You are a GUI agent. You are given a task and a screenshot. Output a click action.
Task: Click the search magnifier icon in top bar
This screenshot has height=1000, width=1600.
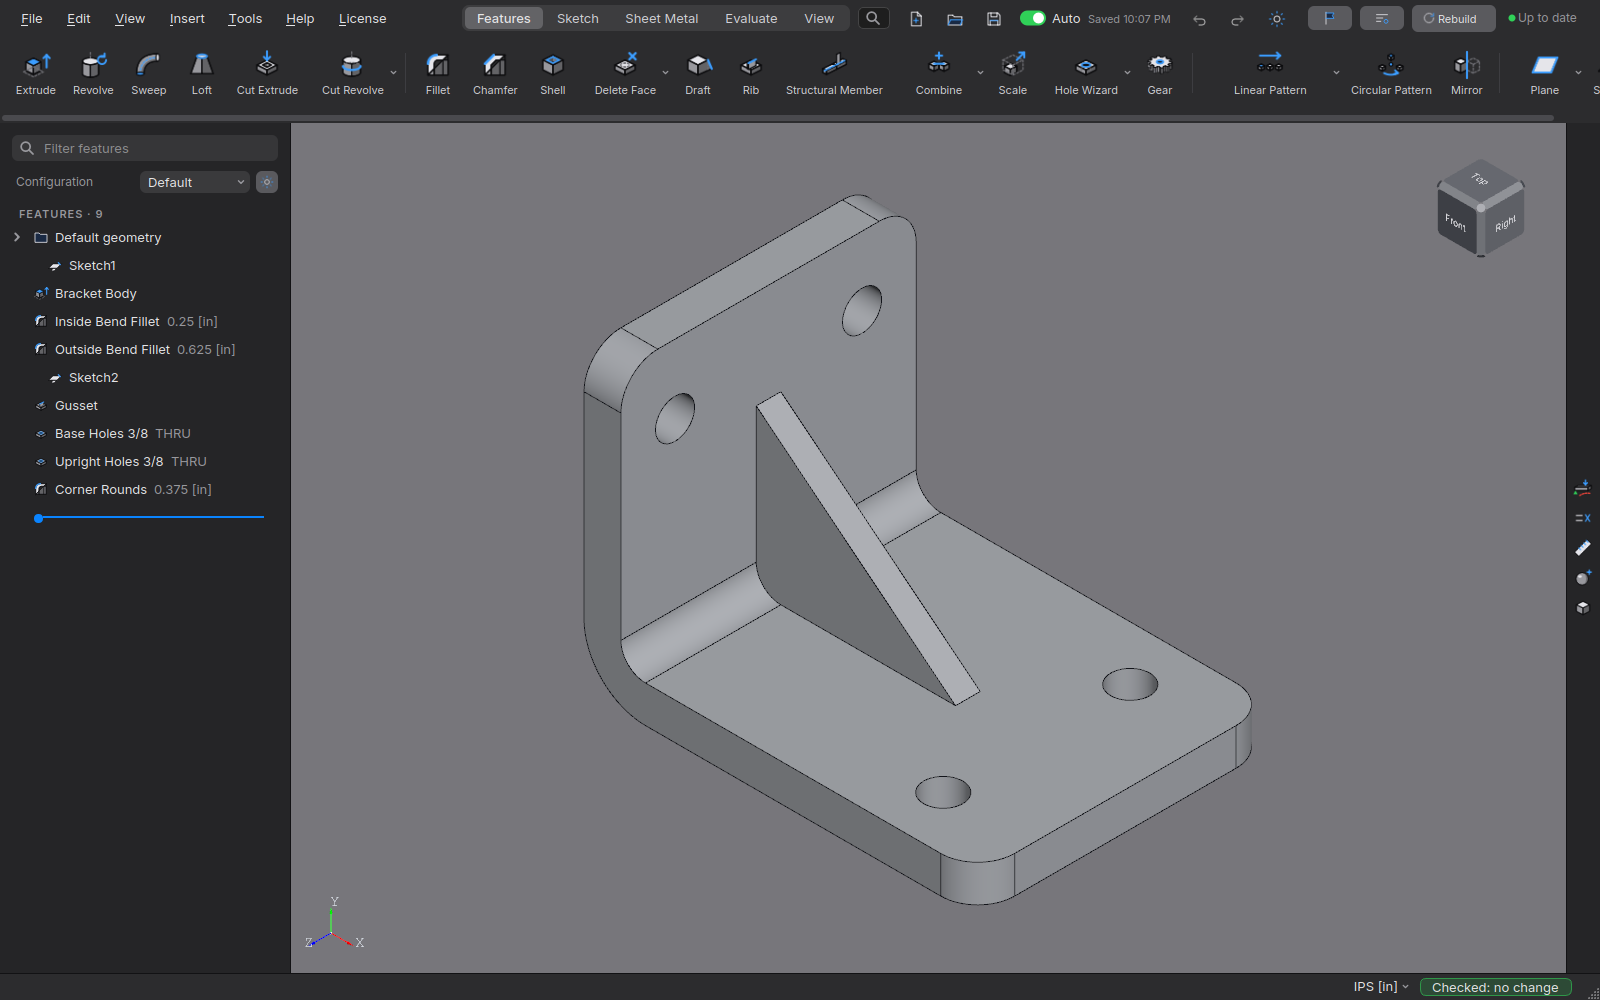[874, 18]
